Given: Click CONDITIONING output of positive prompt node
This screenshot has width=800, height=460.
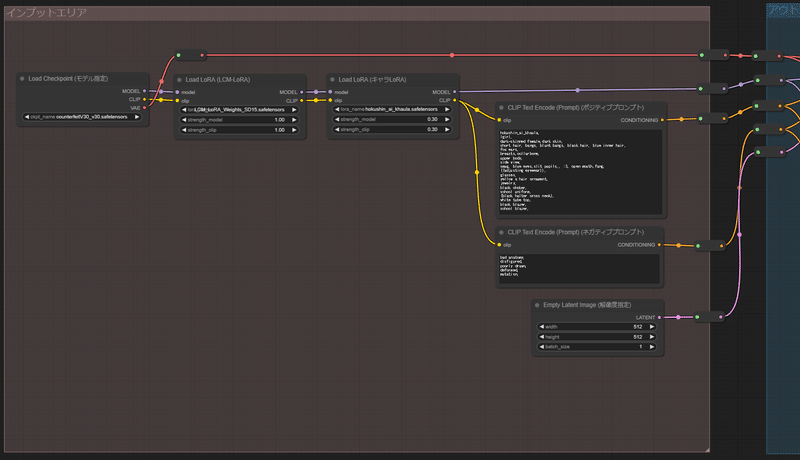Looking at the screenshot, I should (662, 120).
